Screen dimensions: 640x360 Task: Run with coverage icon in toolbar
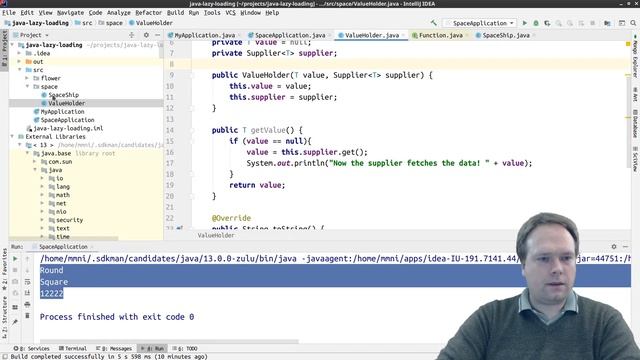(547, 23)
